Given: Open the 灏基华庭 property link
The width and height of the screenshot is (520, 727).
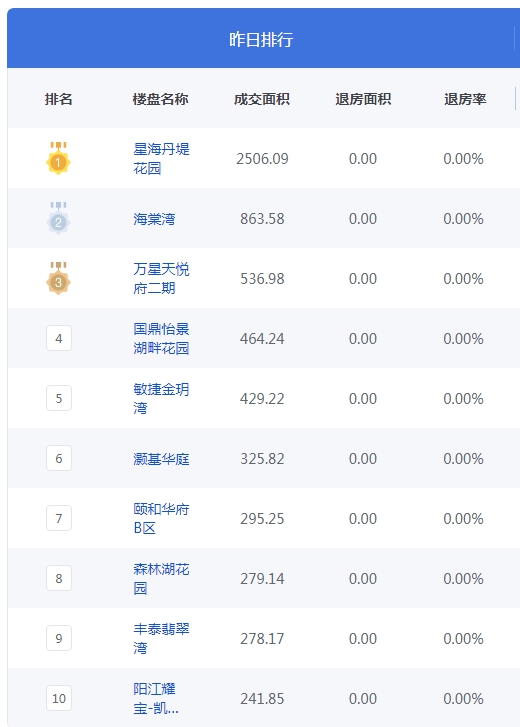Looking at the screenshot, I should click(161, 459).
